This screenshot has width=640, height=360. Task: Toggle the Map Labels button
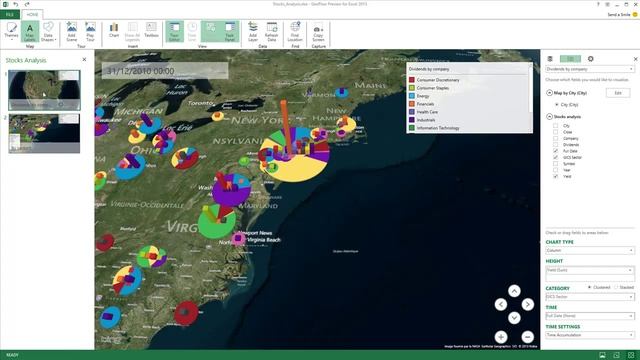tap(29, 31)
